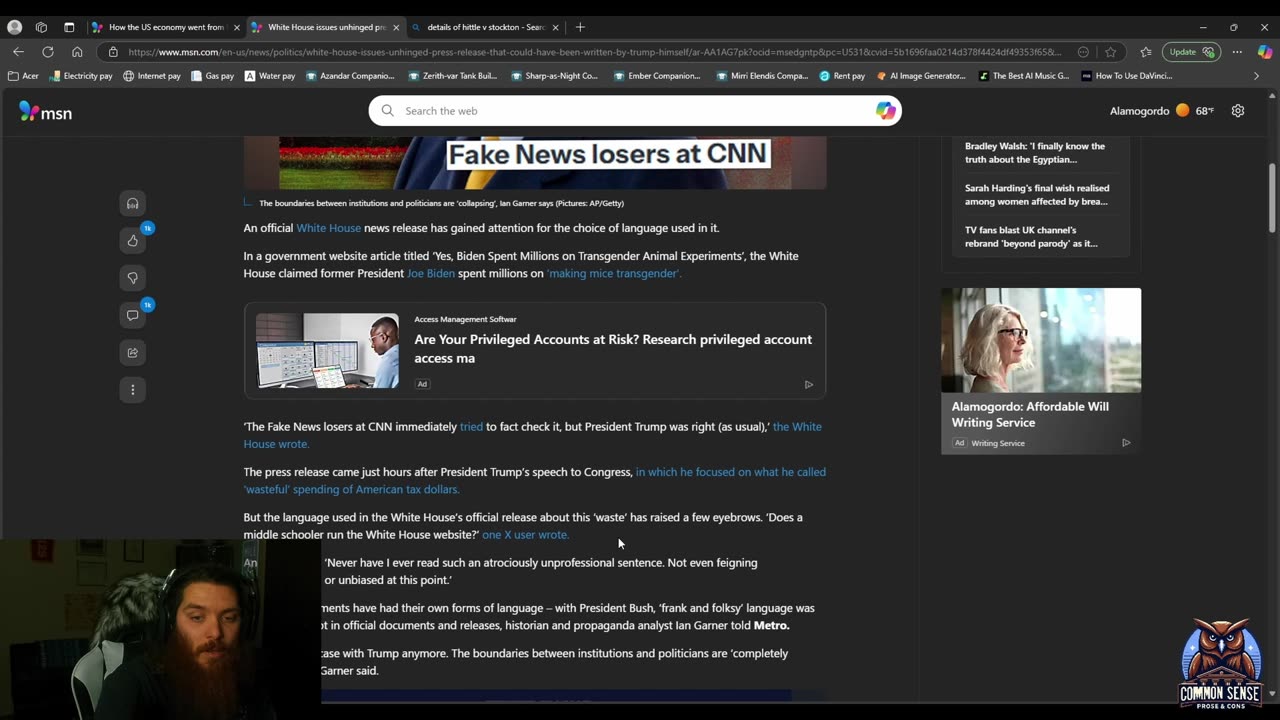Open 'The Best AI Music G...' bookmark
This screenshot has width=1280, height=720.
click(1024, 76)
